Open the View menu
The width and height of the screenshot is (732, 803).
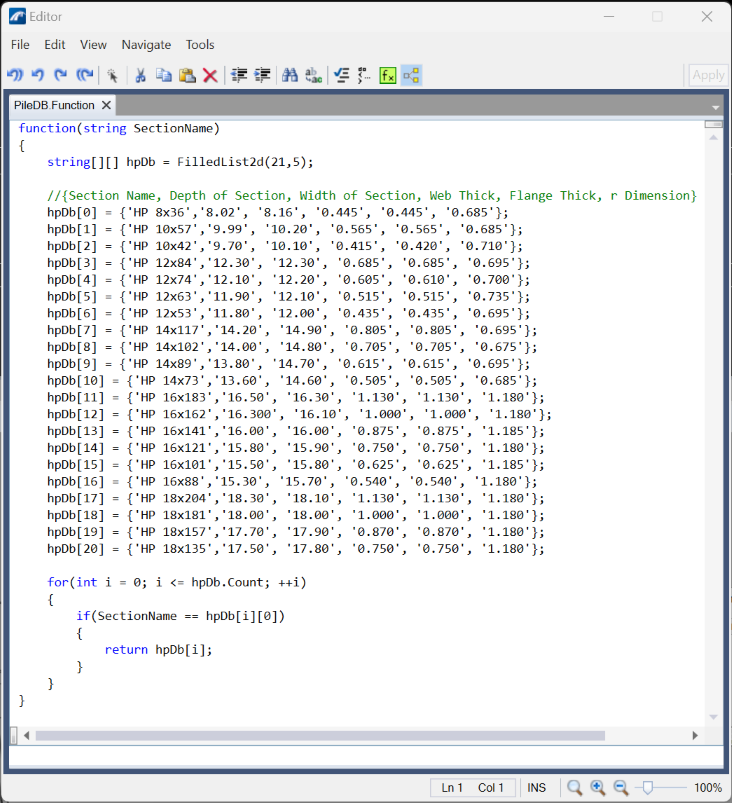[93, 45]
